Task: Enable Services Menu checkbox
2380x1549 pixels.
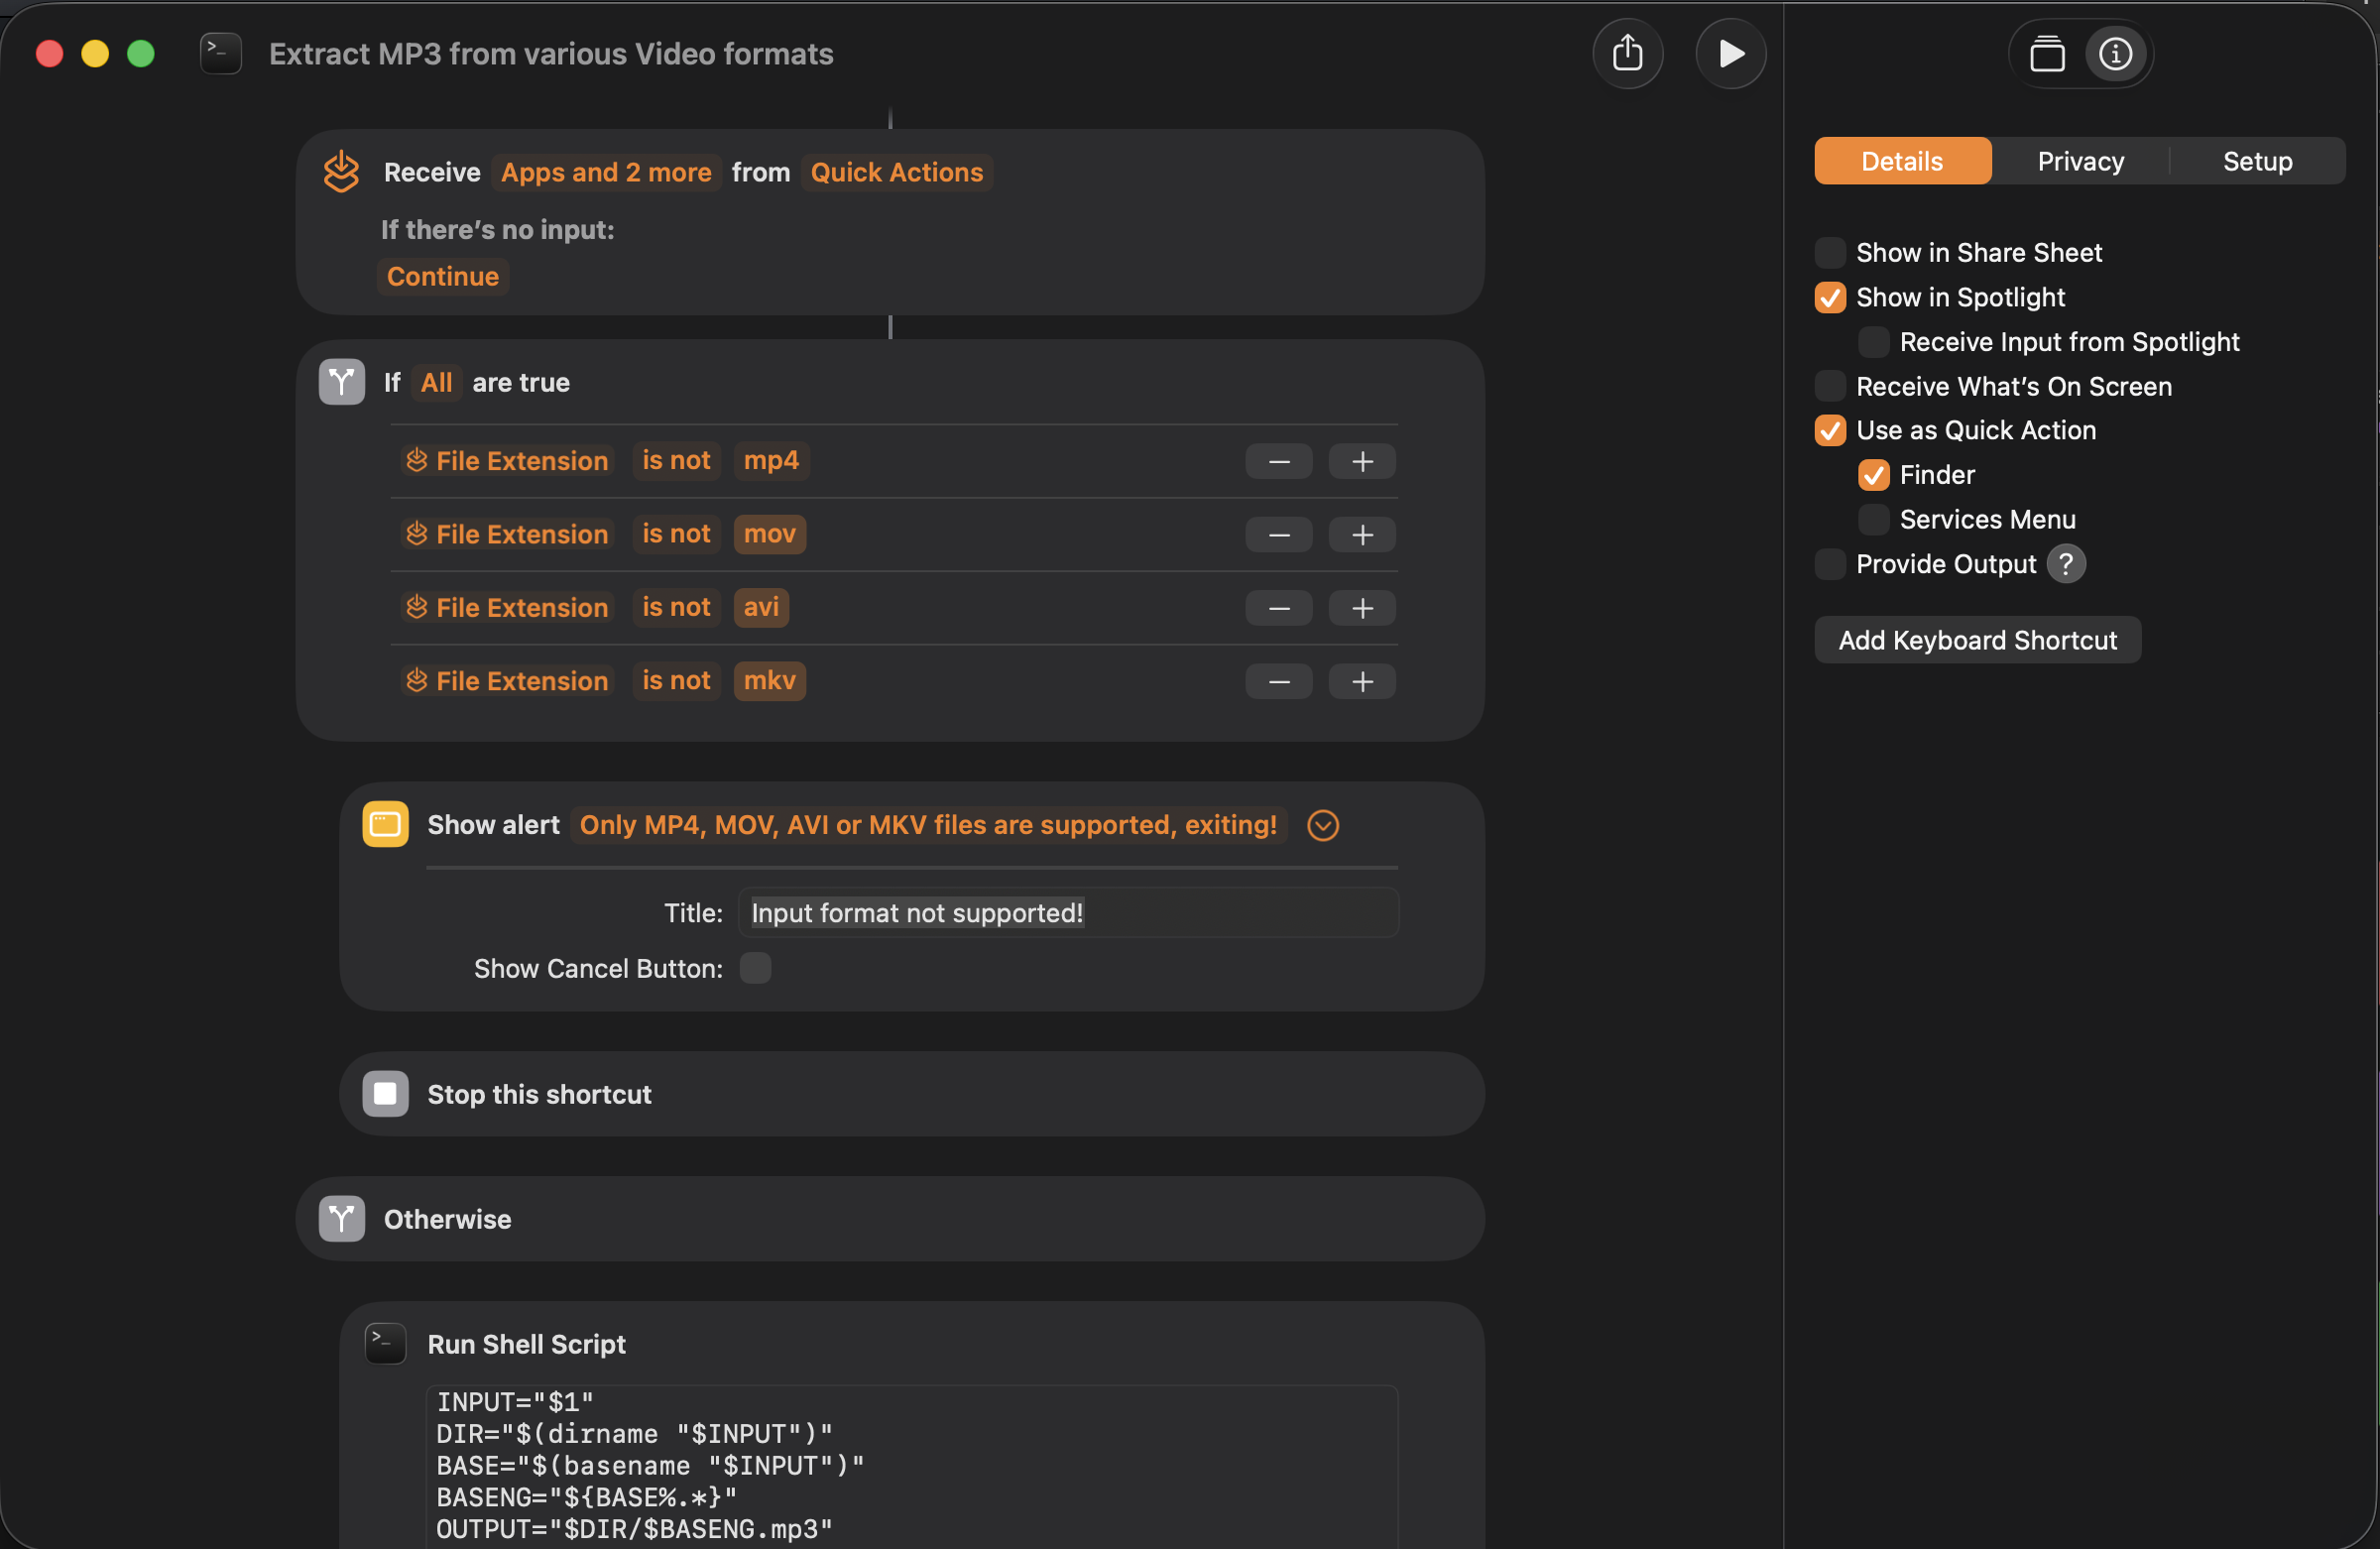Action: click(x=1872, y=519)
